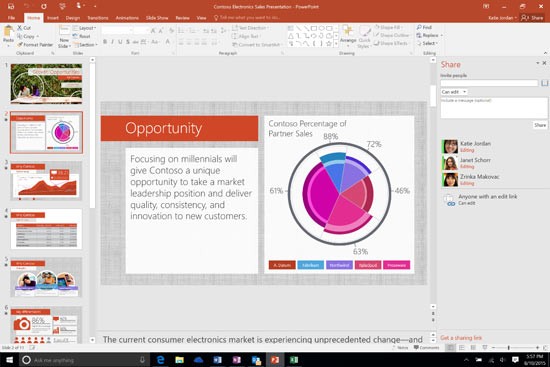The height and width of the screenshot is (367, 550).
Task: Launch Excel from the taskbar
Action: click(x=294, y=360)
